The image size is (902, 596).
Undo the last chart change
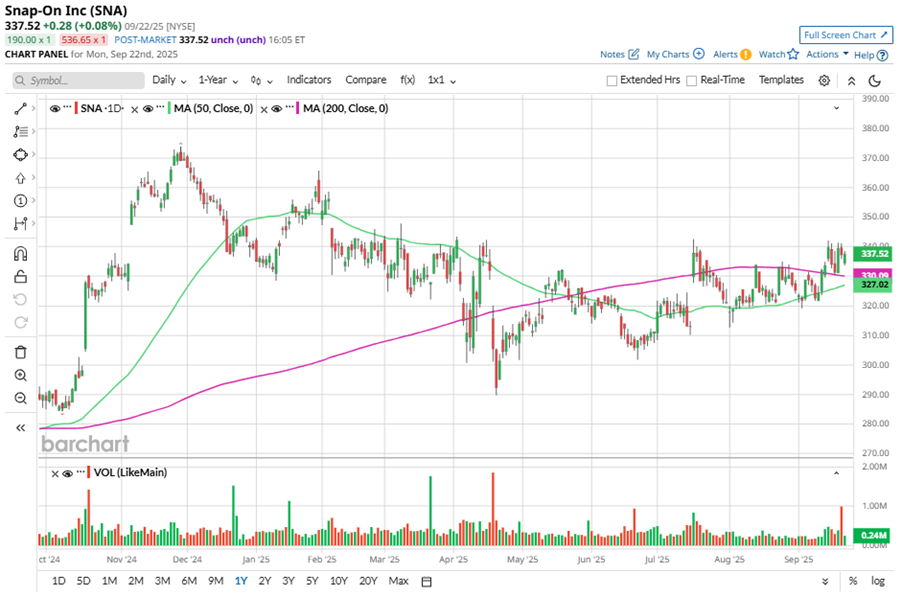20,300
